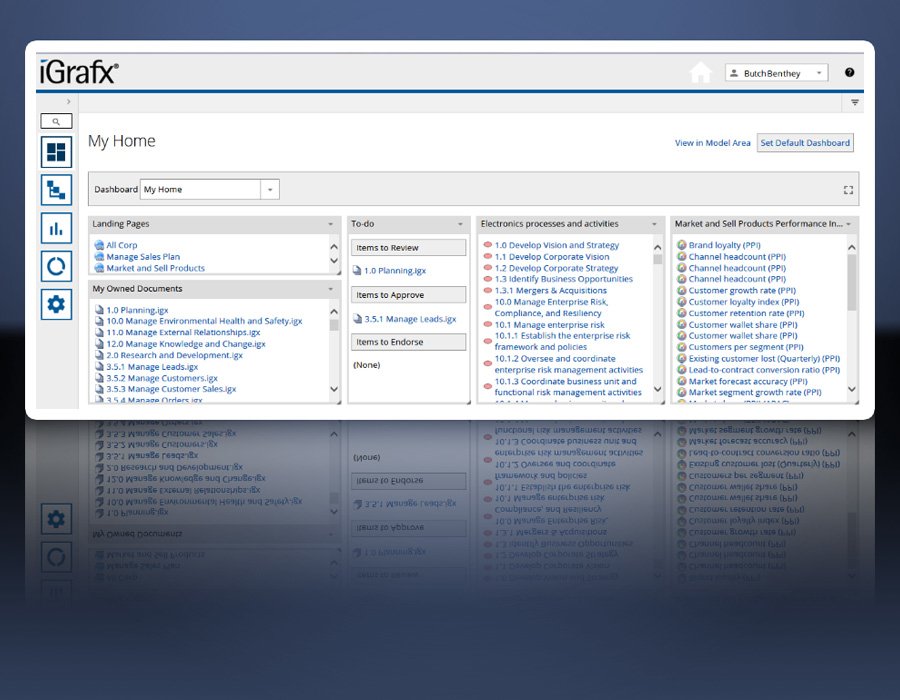Click the iGrafx logo
This screenshot has height=700, width=900.
click(x=79, y=72)
